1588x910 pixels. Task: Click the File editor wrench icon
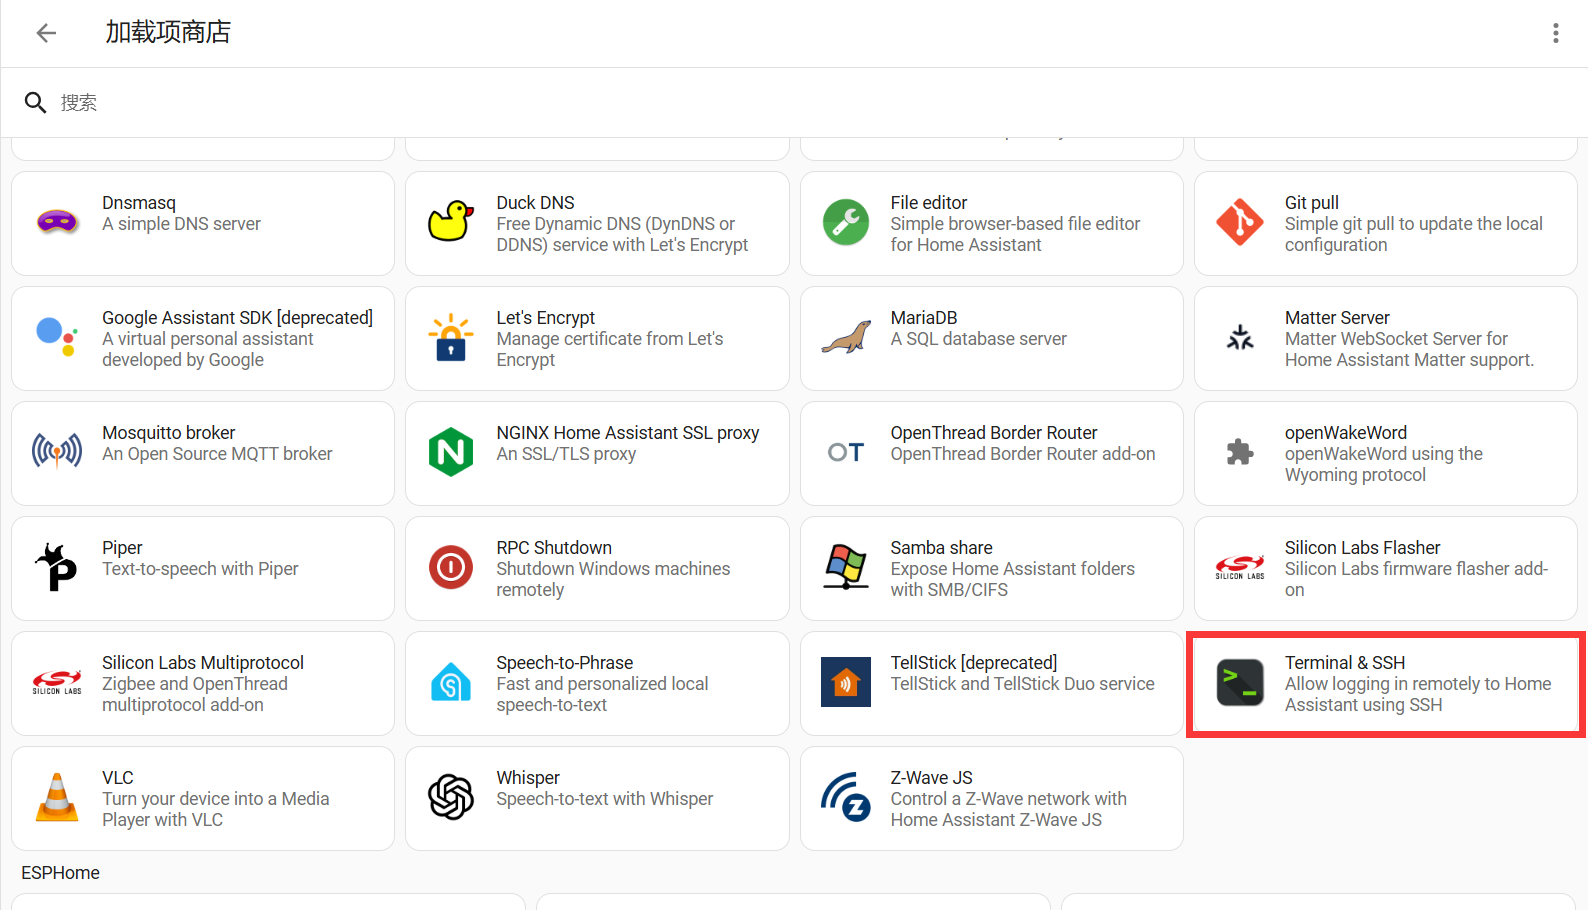tap(846, 222)
